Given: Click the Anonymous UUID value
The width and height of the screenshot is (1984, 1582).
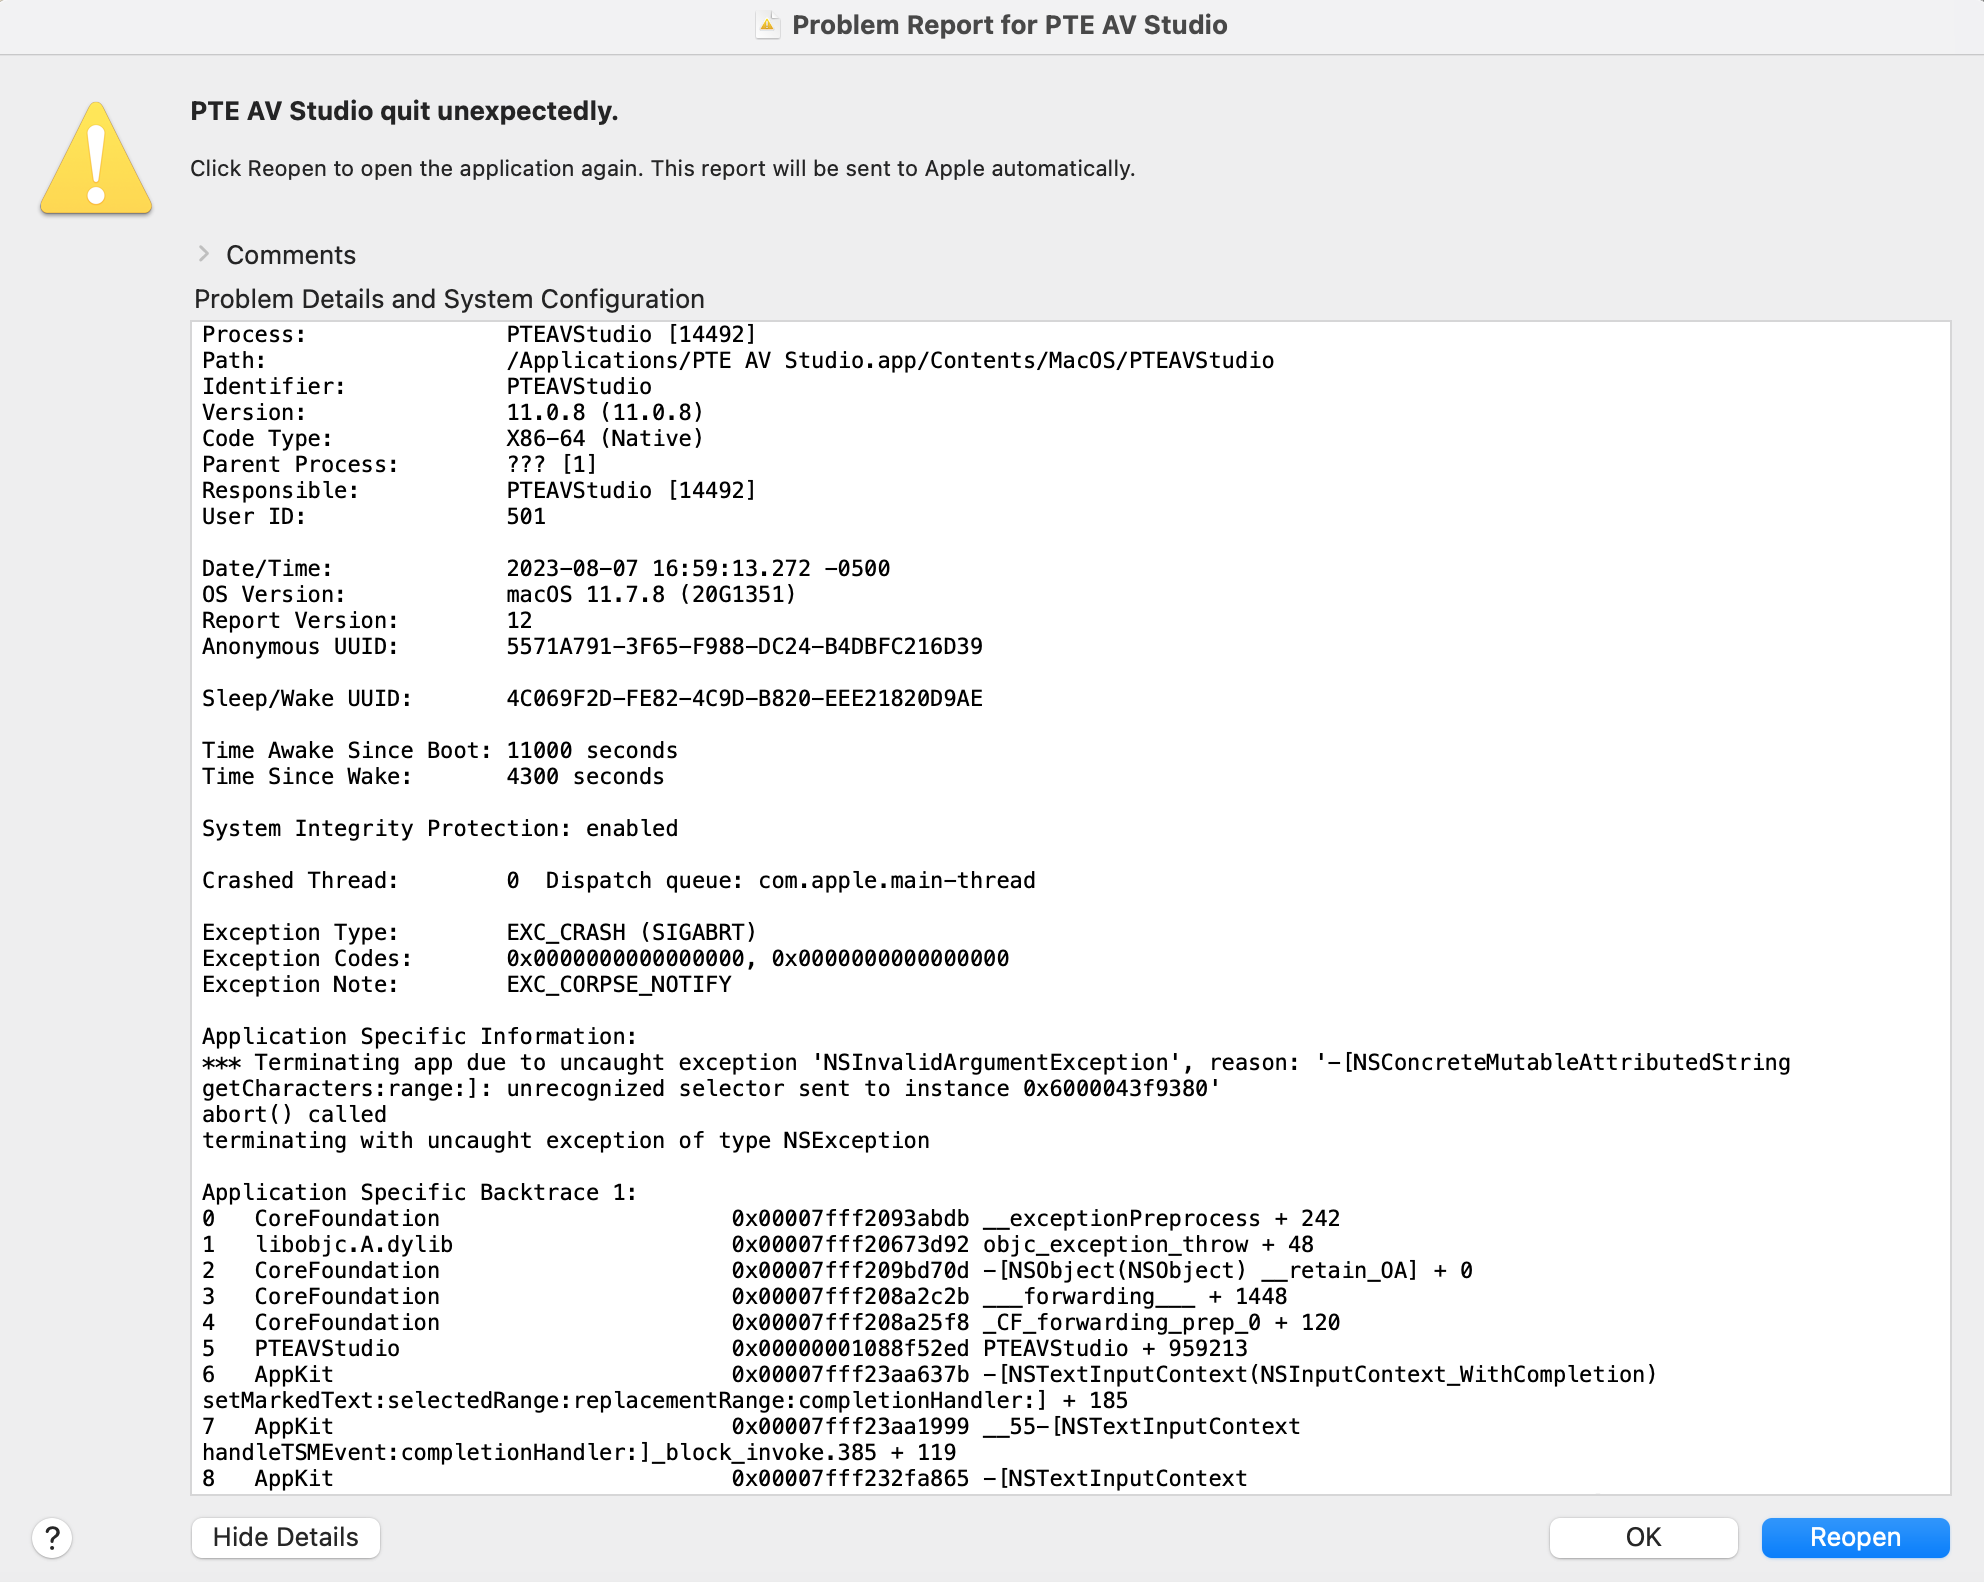Looking at the screenshot, I should 744,647.
